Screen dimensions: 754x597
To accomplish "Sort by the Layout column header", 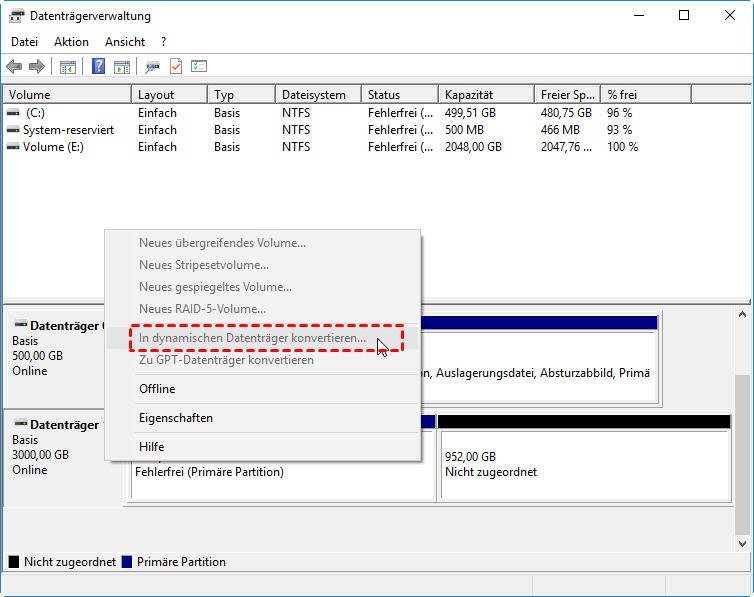I will [169, 95].
